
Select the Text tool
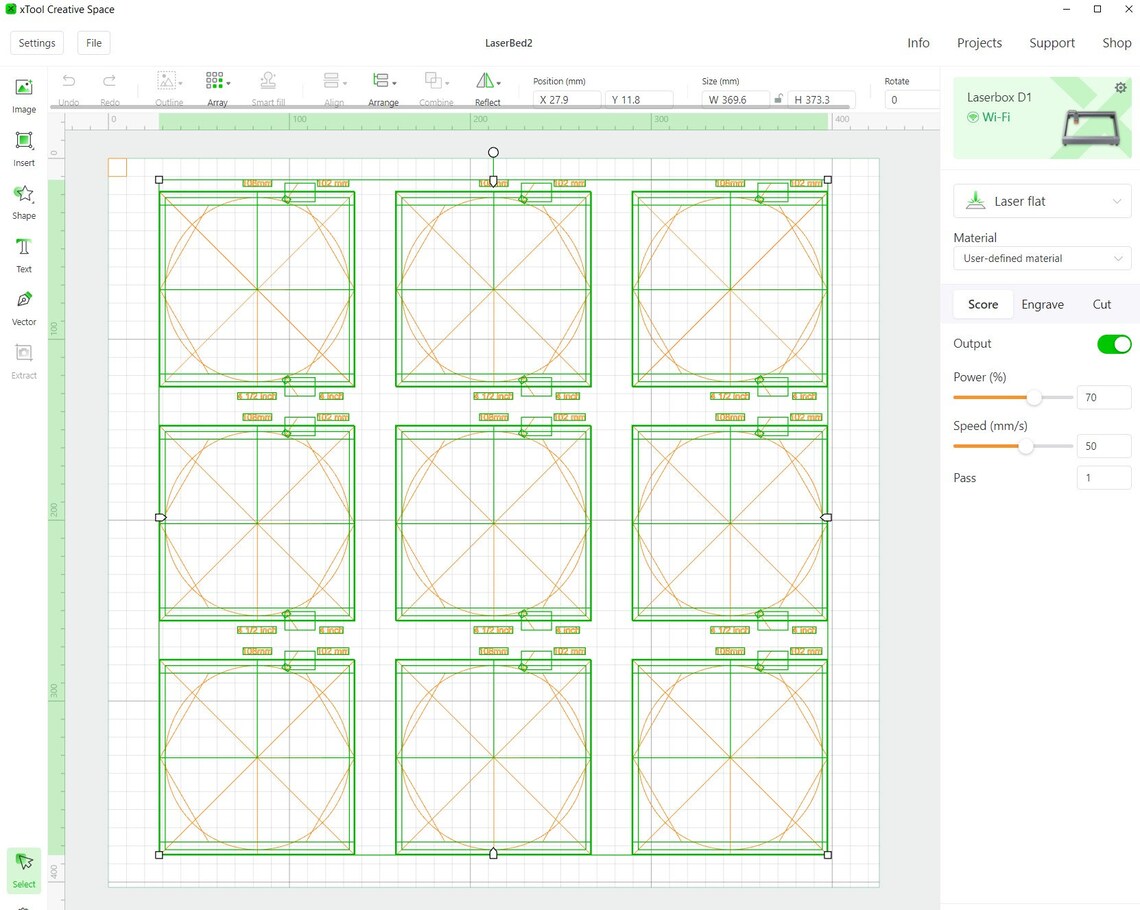tap(23, 254)
